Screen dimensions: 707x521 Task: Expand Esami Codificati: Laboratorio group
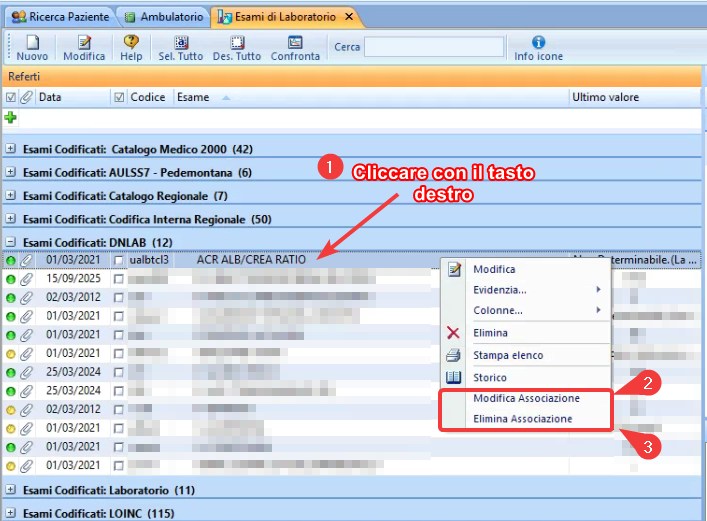pos(10,489)
